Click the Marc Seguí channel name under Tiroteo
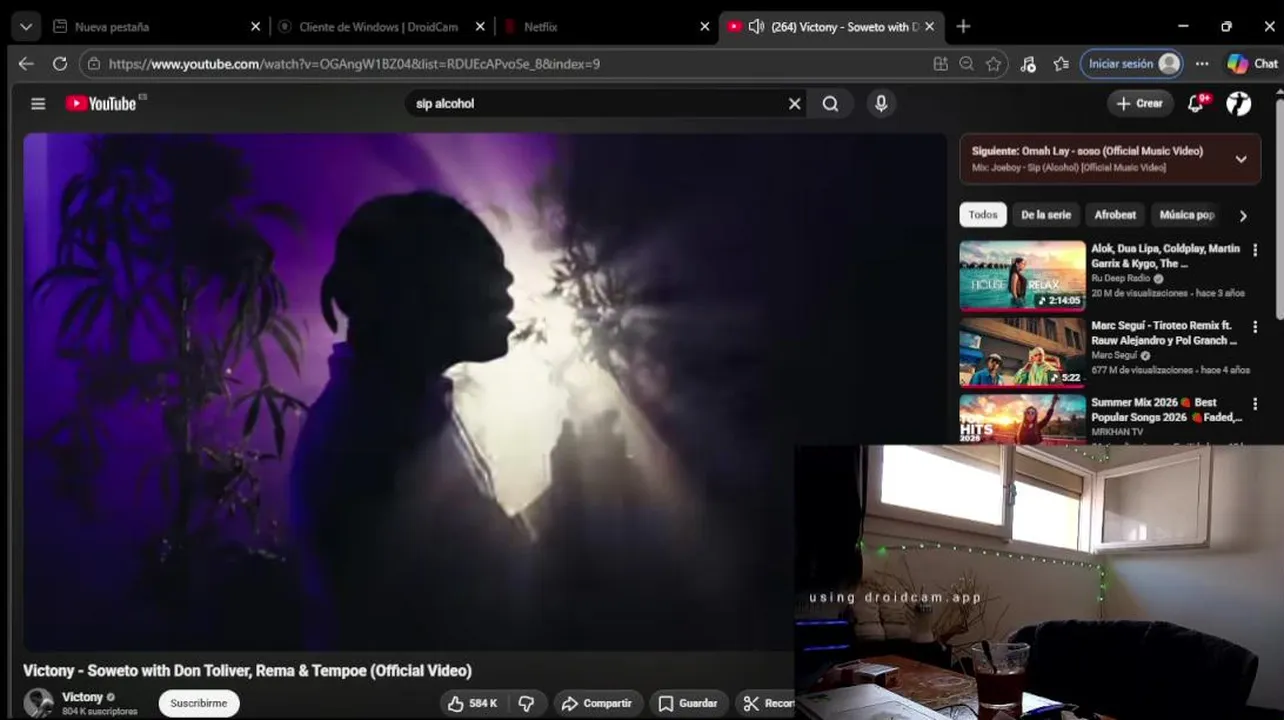Image resolution: width=1284 pixels, height=720 pixels. pos(1114,355)
